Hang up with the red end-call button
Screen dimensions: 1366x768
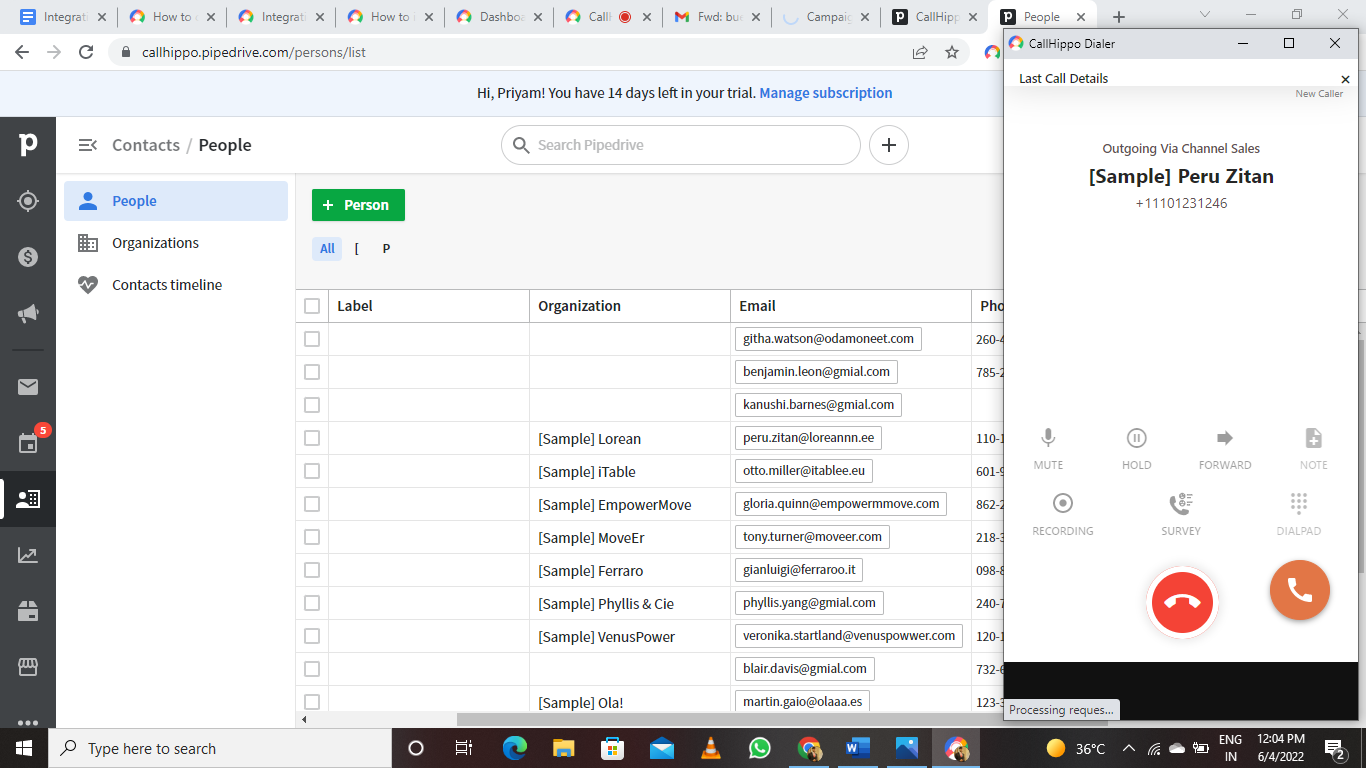click(x=1182, y=602)
